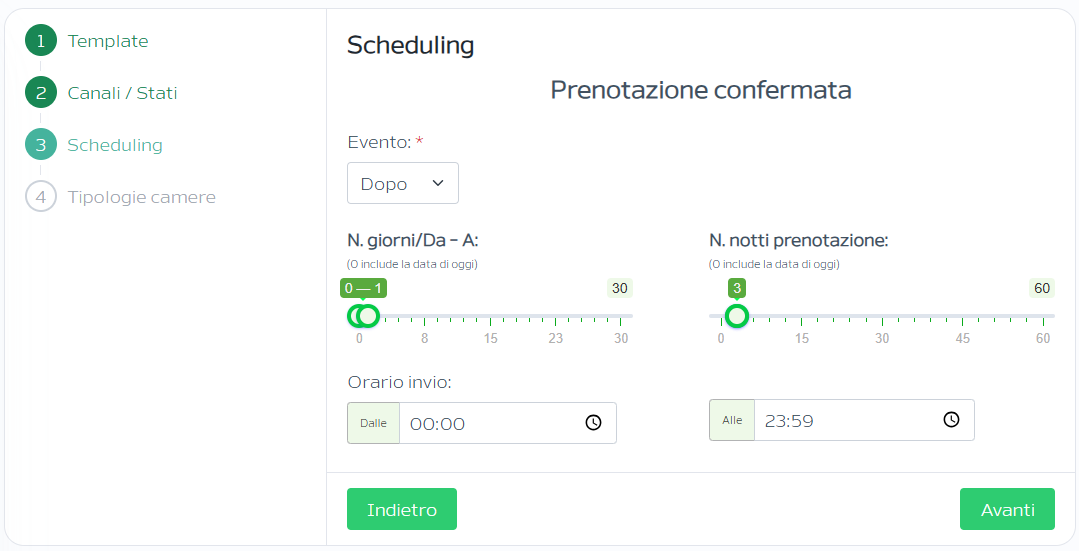
Task: Click the step 4 circle icon
Action: click(41, 197)
